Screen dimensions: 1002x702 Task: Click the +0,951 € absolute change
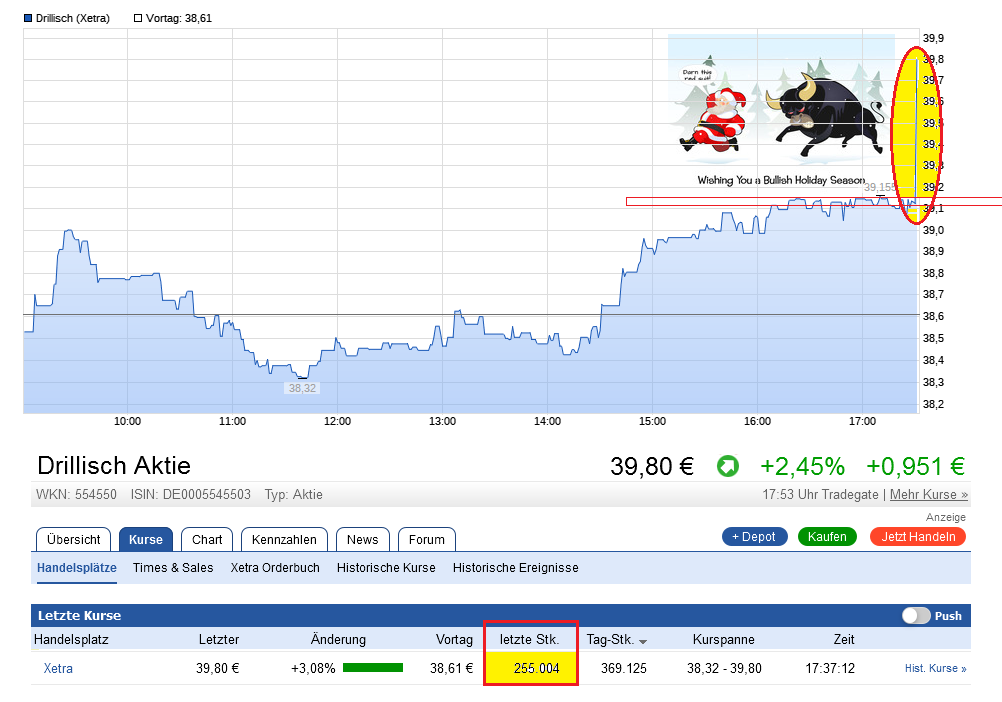915,466
